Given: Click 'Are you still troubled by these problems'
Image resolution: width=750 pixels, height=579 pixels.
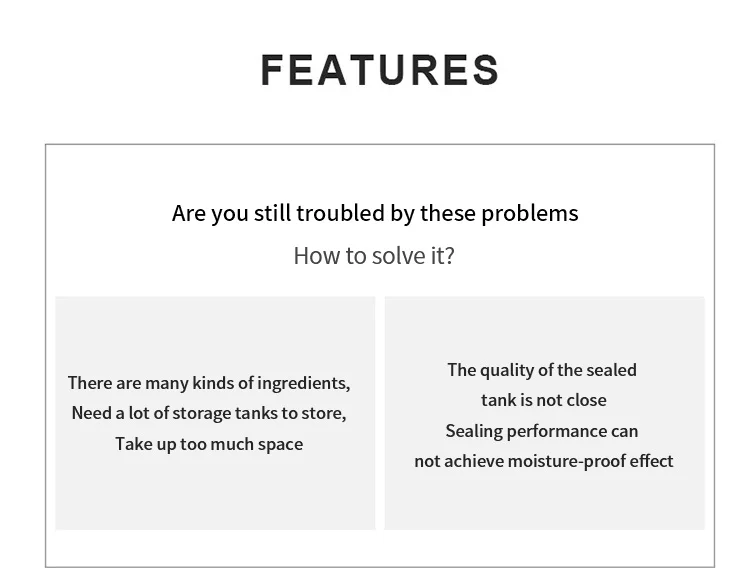Looking at the screenshot, I should 375,213.
